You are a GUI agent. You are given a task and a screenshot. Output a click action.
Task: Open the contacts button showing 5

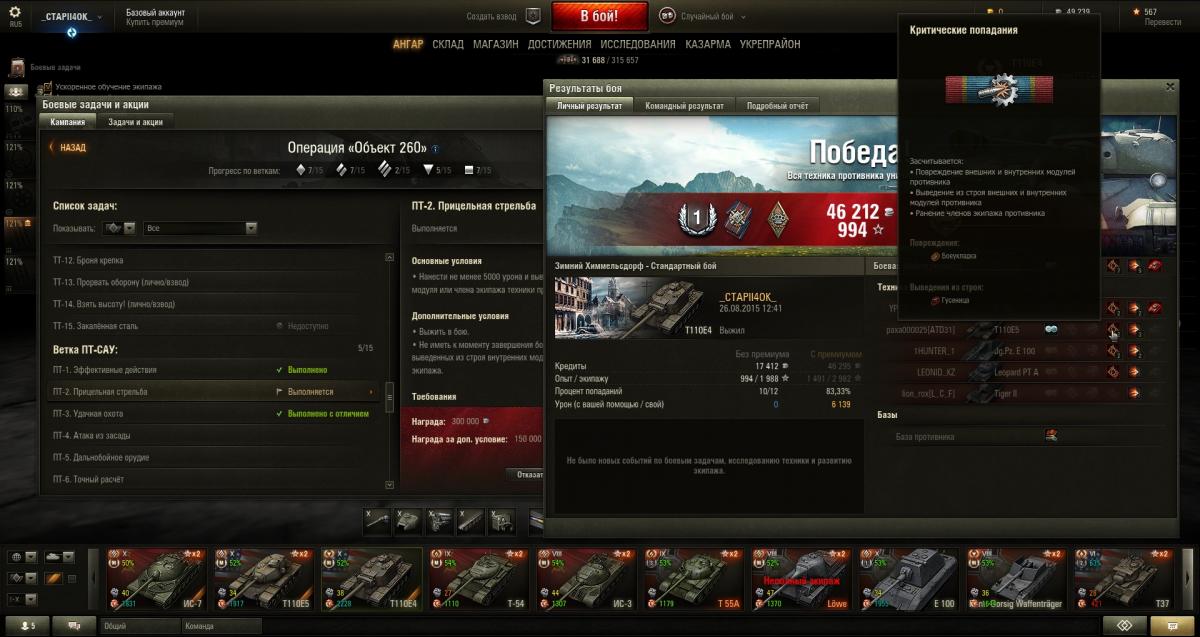(x=27, y=625)
